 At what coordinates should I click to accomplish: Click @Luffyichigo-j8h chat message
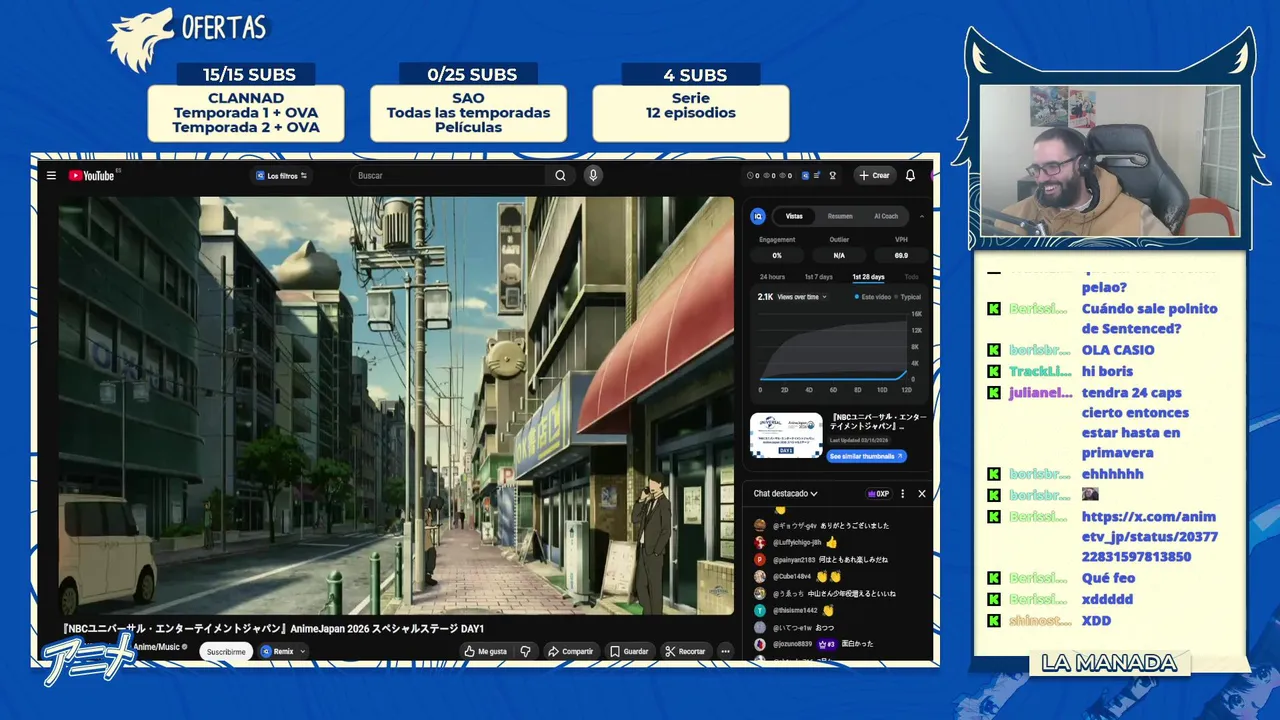[x=797, y=542]
